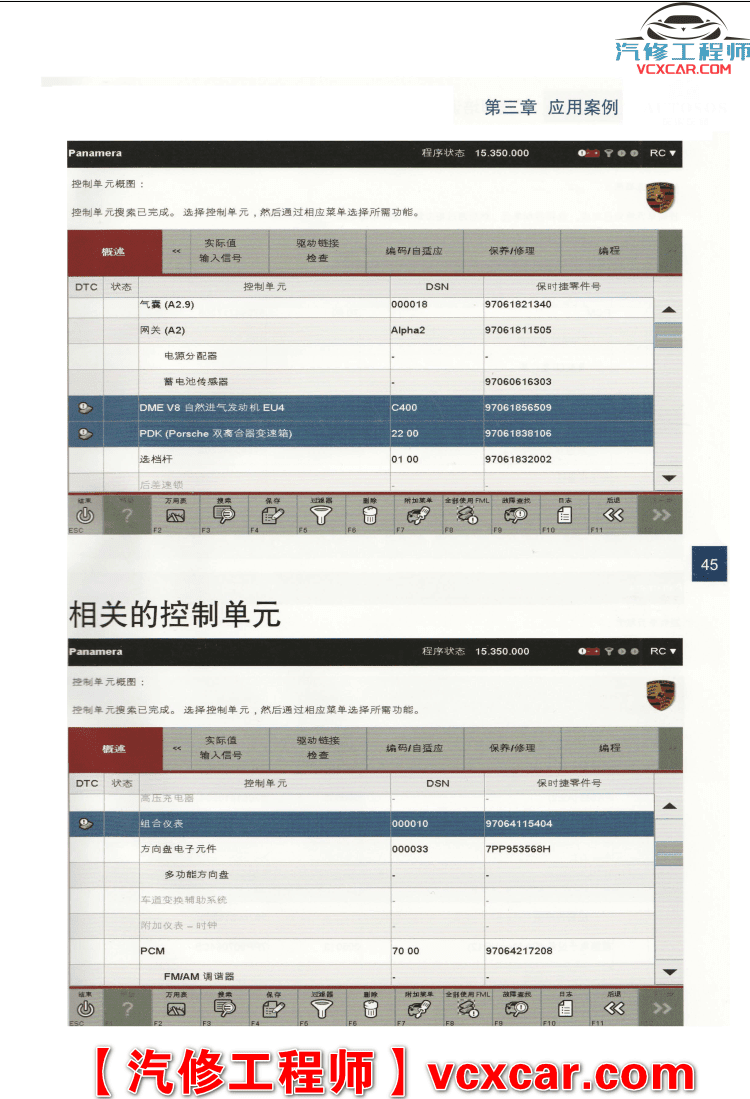Click the scroll-down arrow beside the PCM row

(669, 972)
